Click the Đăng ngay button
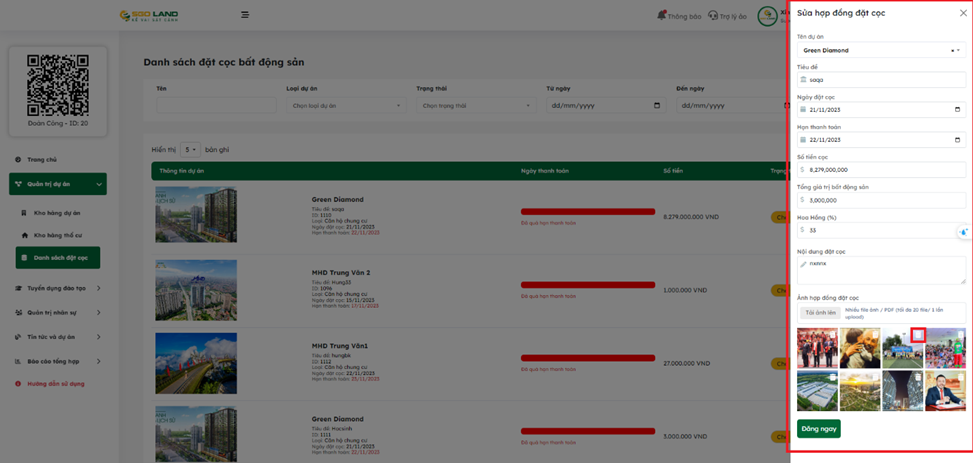 pyautogui.click(x=818, y=429)
